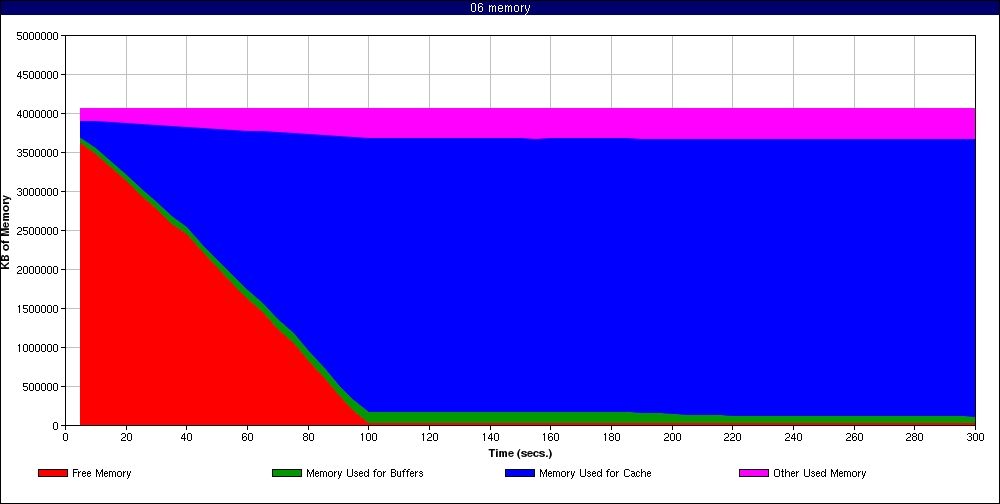
Task: Click the 80 tick on the time axis
Action: point(308,437)
